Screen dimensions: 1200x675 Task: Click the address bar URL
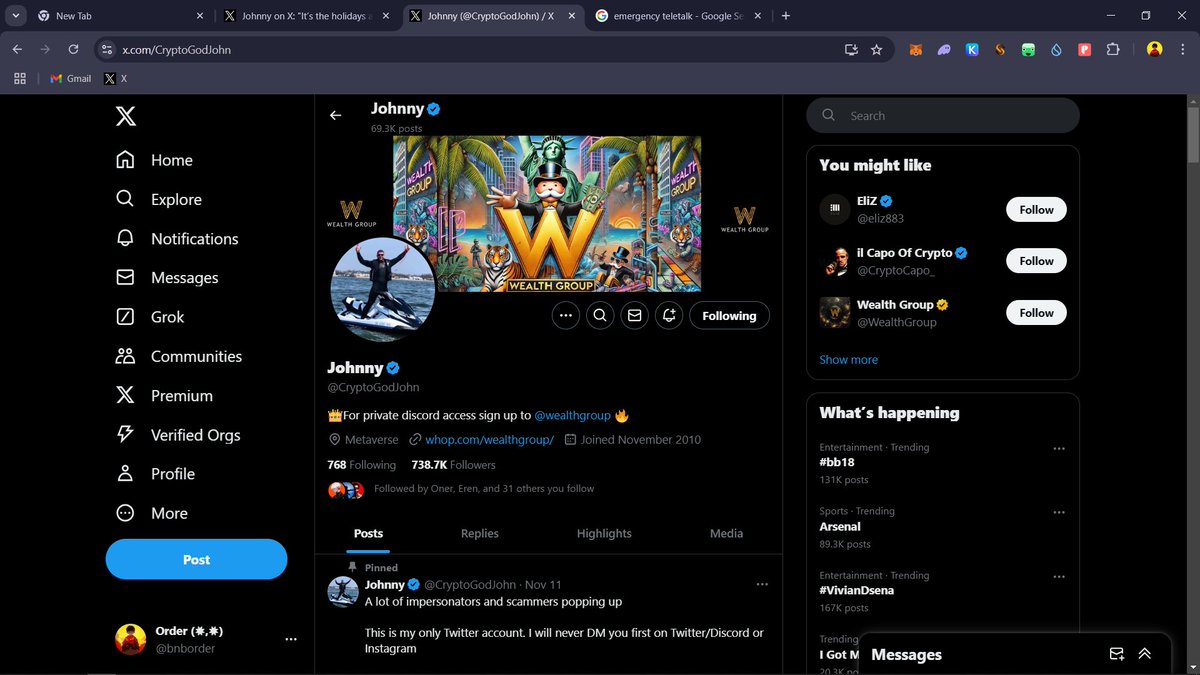click(x=176, y=49)
